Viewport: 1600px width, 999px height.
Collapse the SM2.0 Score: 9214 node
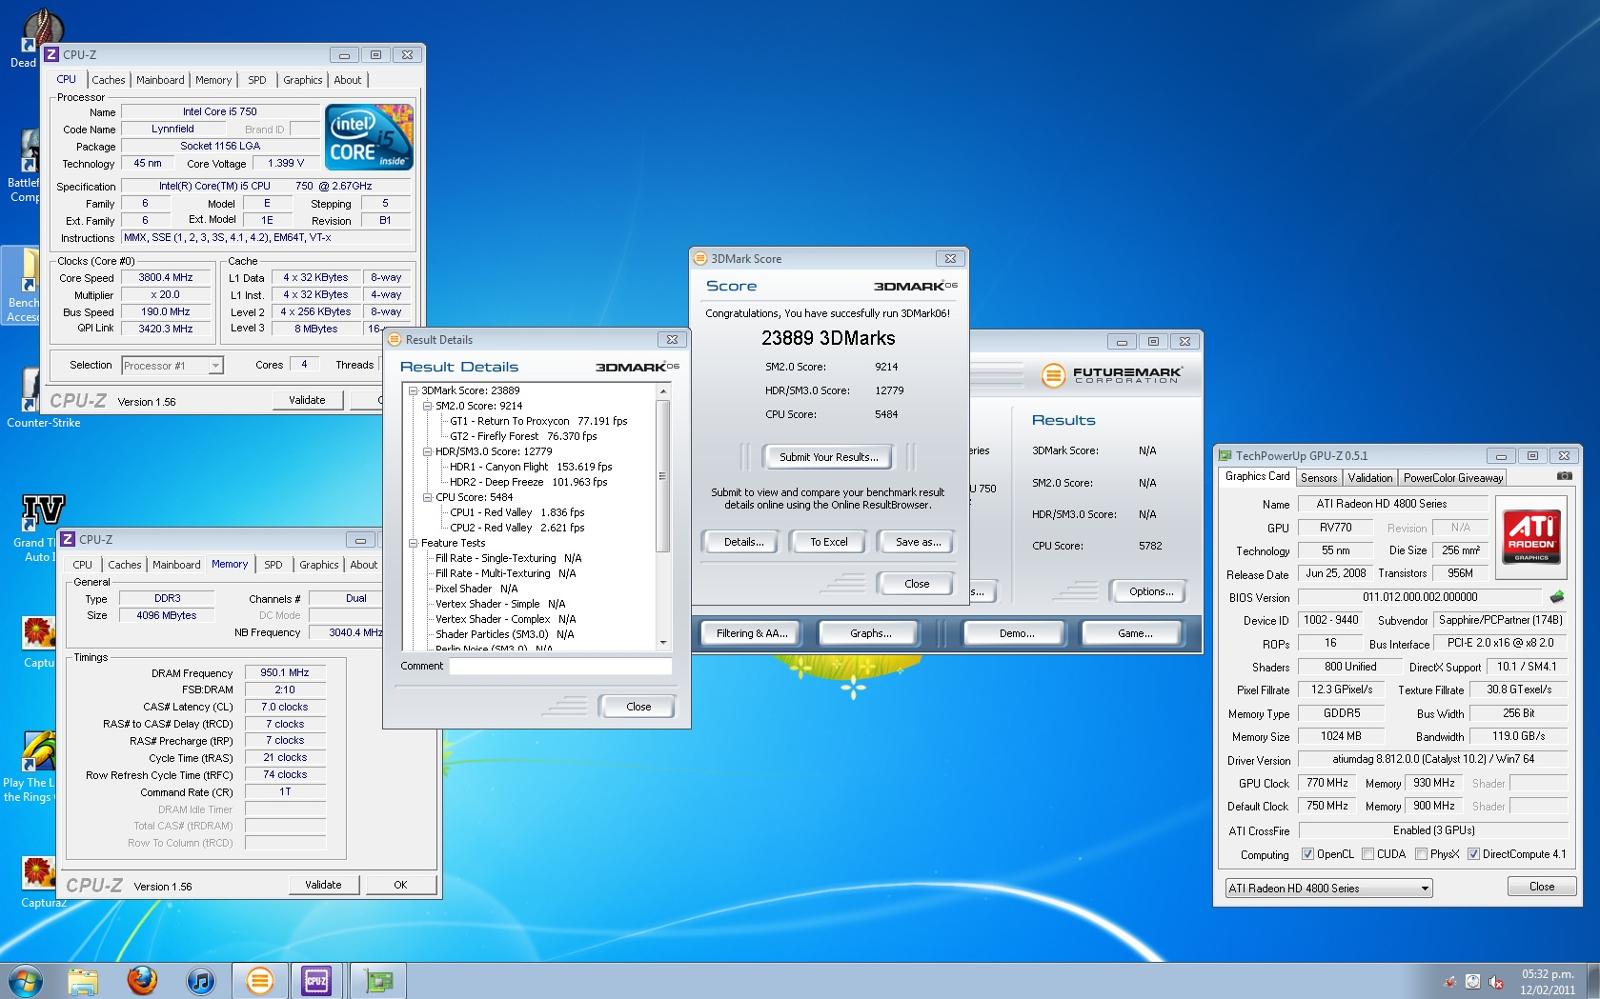tap(427, 406)
